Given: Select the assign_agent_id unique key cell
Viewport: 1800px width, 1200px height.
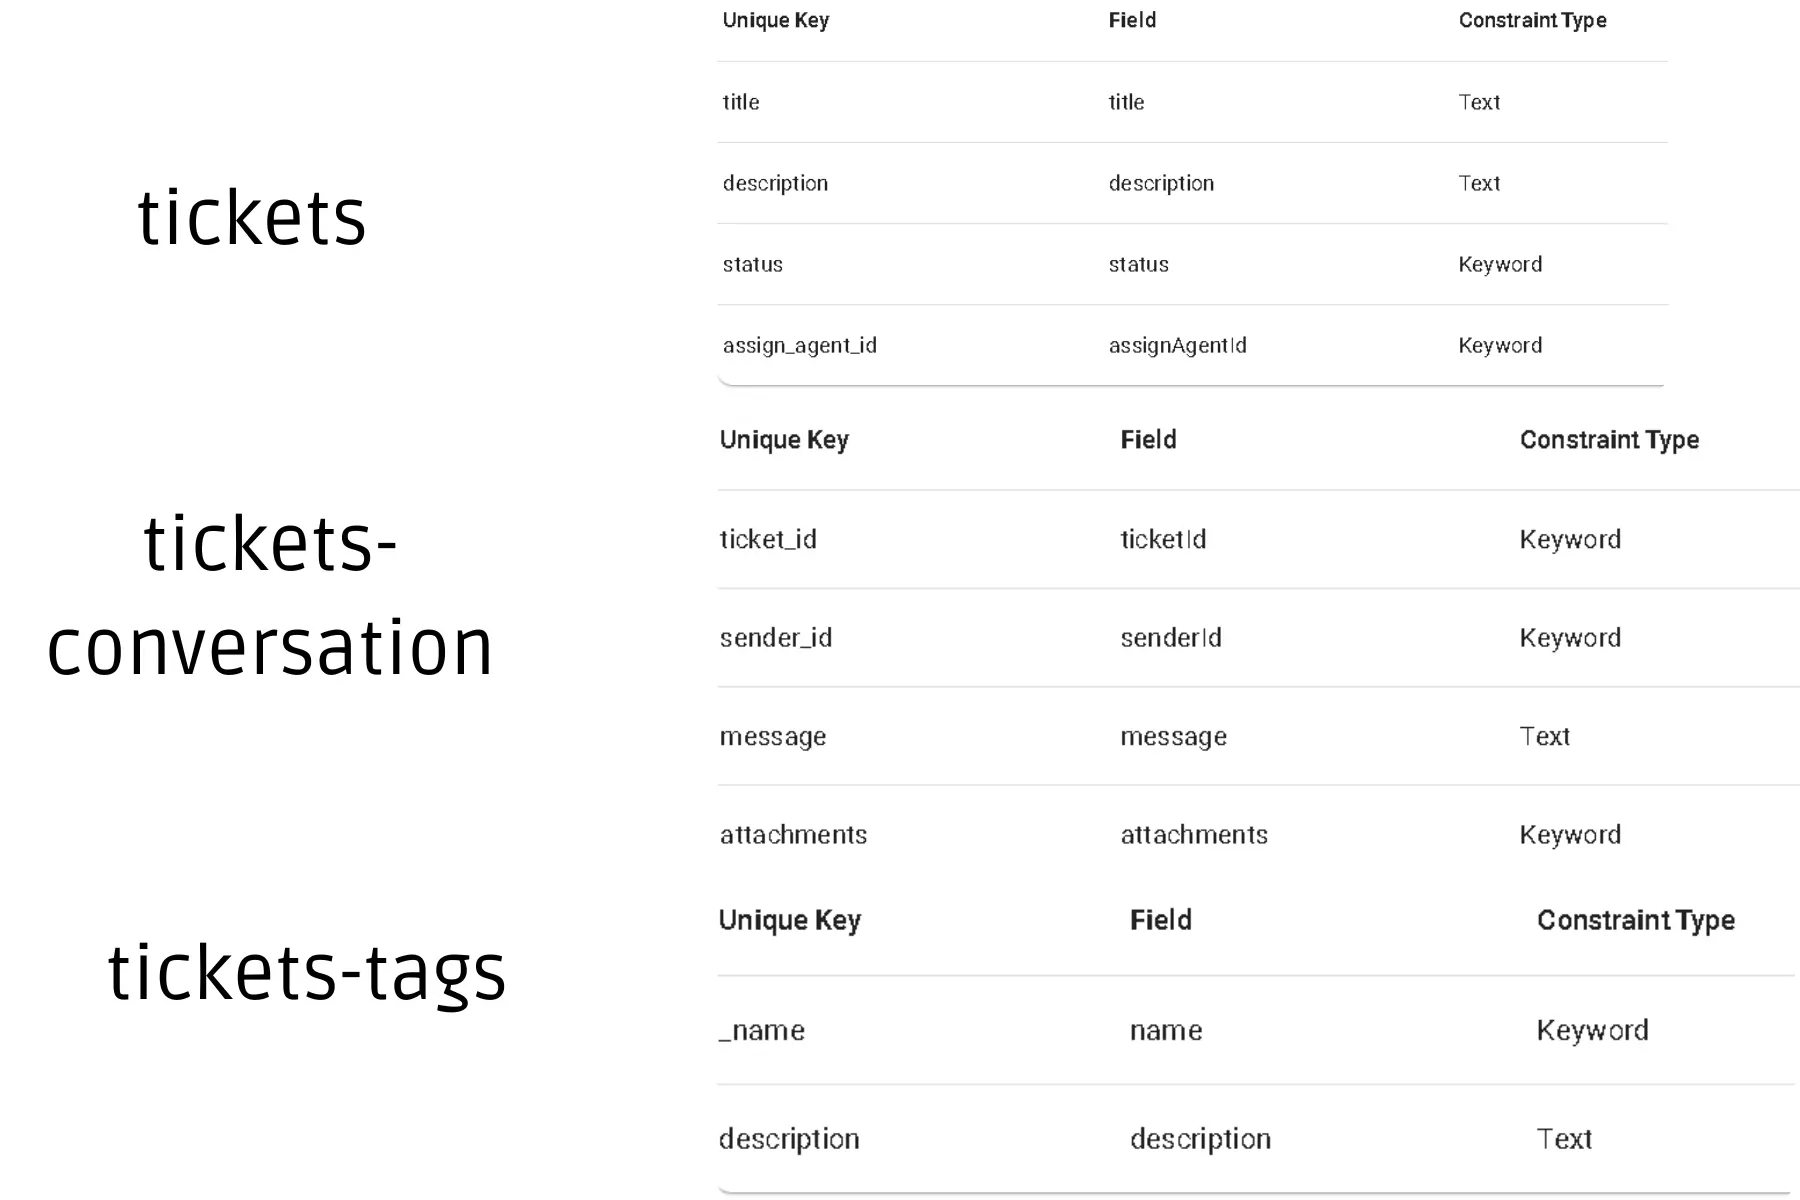Looking at the screenshot, I should (x=799, y=346).
